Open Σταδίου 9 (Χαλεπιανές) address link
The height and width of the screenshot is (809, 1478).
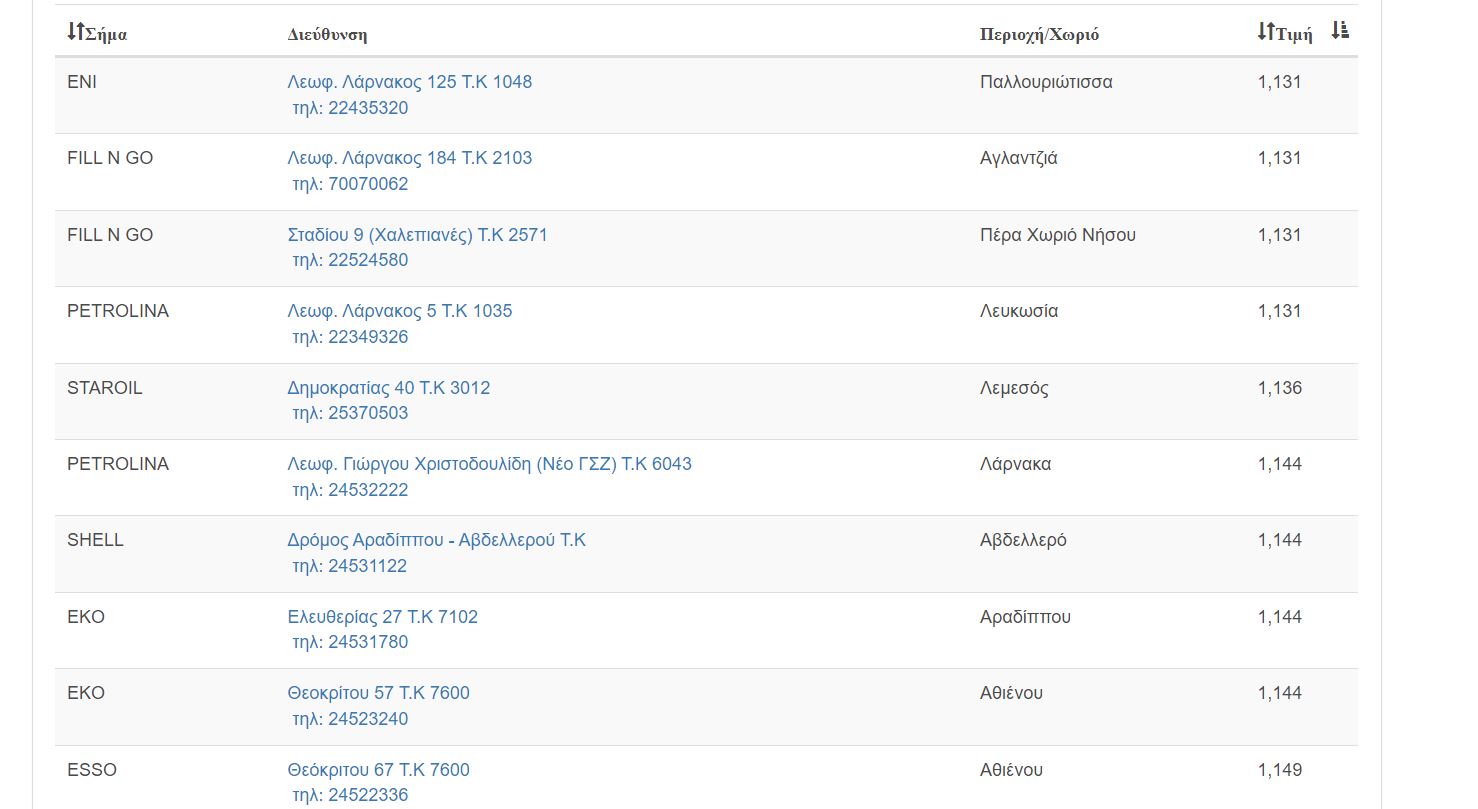(417, 235)
